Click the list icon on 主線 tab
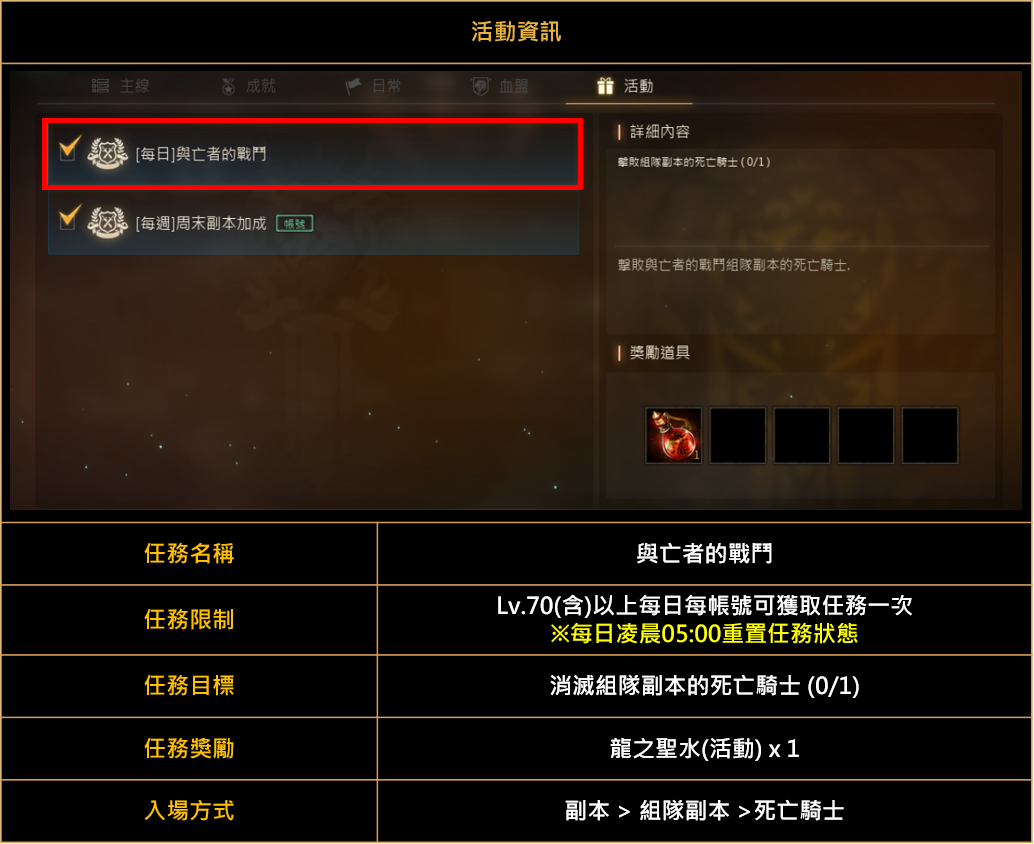The height and width of the screenshot is (844, 1034). [100, 86]
